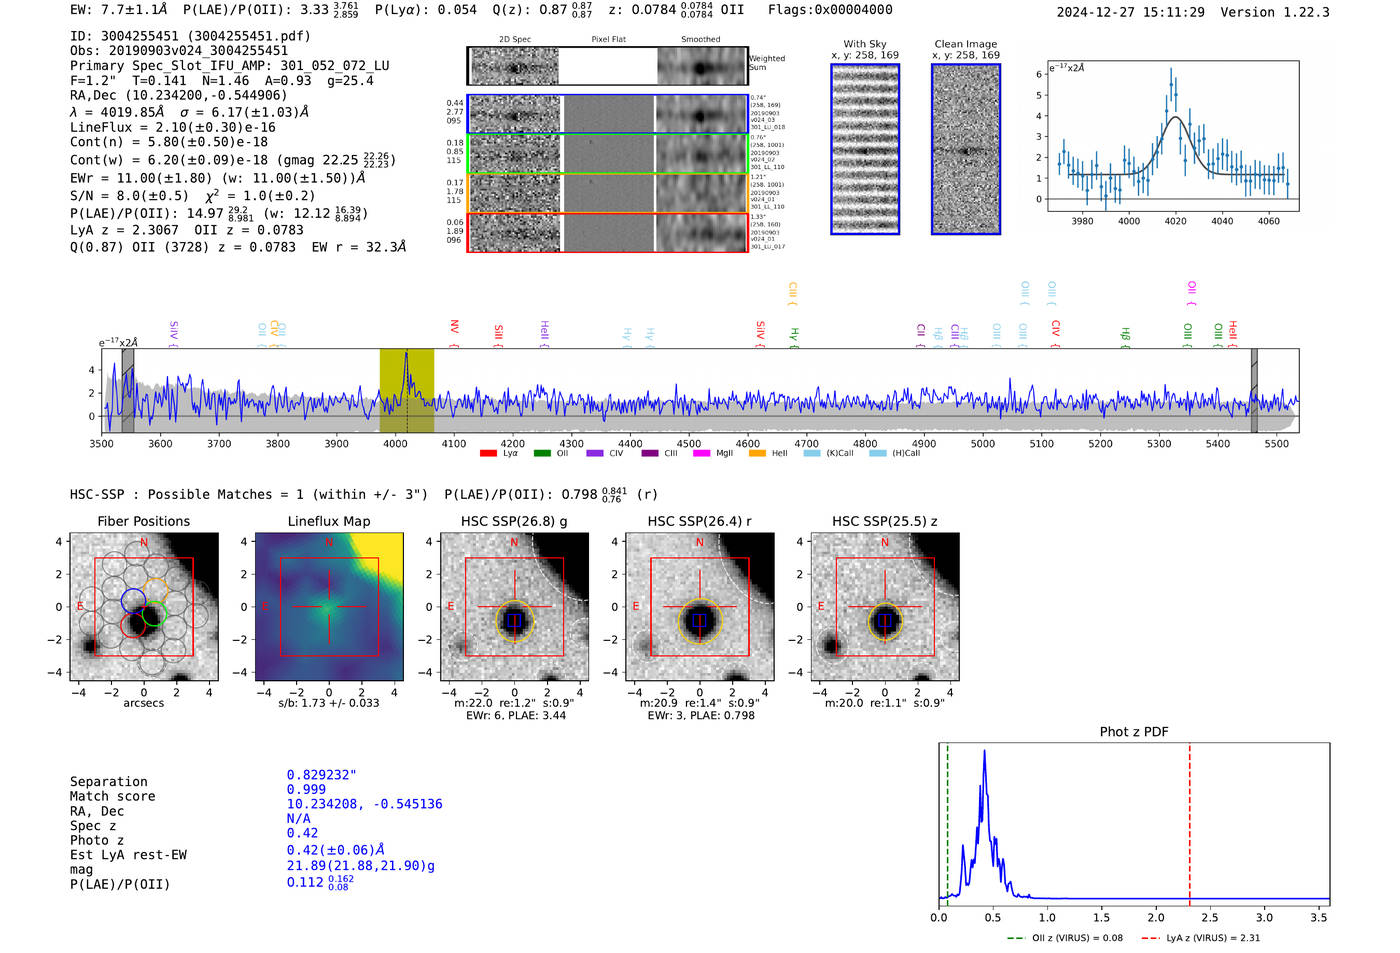The height and width of the screenshot is (953, 1400).
Task: Open the Lineflux Map panel
Action: pyautogui.click(x=329, y=607)
